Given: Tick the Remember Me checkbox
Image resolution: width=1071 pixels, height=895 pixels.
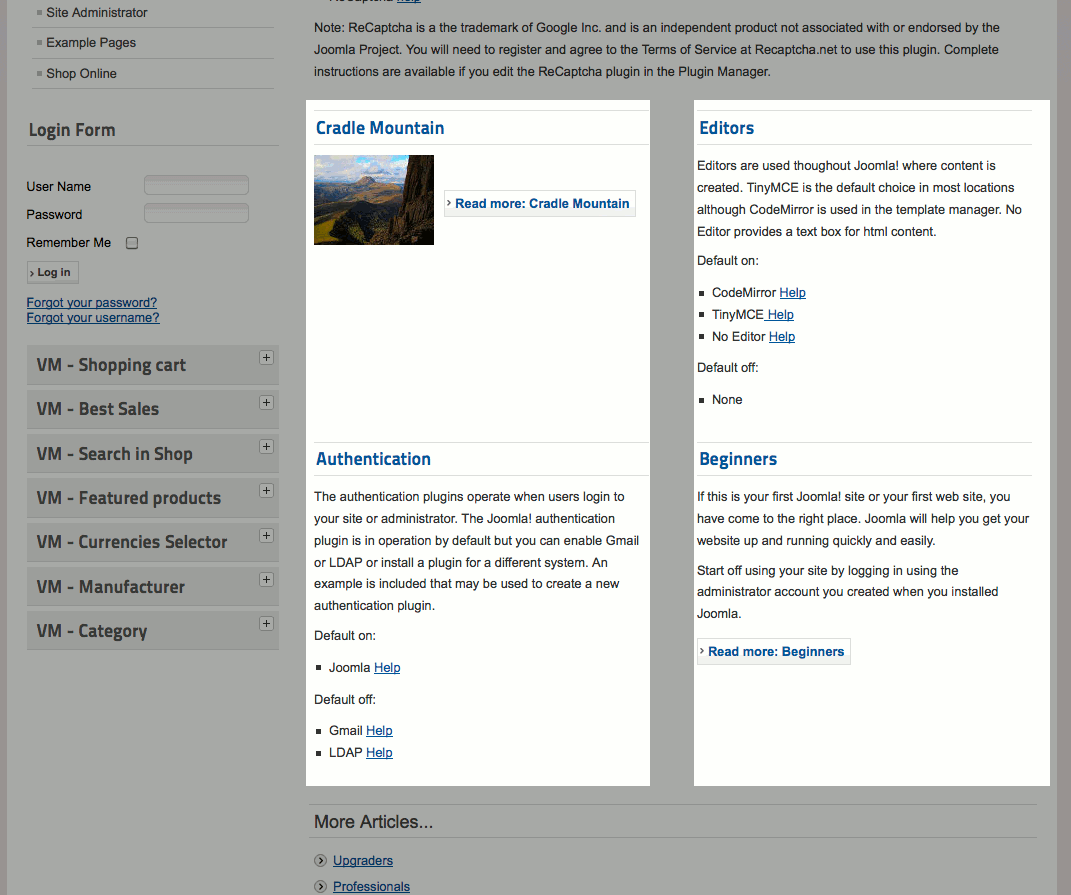Looking at the screenshot, I should pyautogui.click(x=132, y=243).
